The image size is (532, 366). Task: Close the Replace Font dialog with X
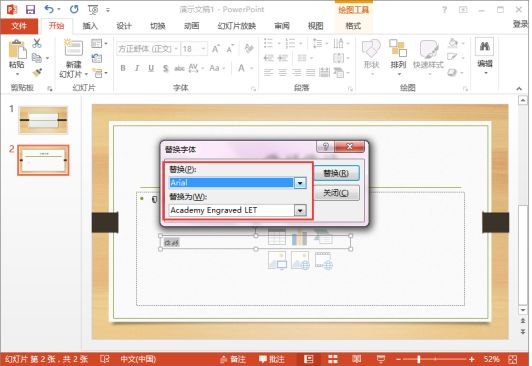[349, 147]
